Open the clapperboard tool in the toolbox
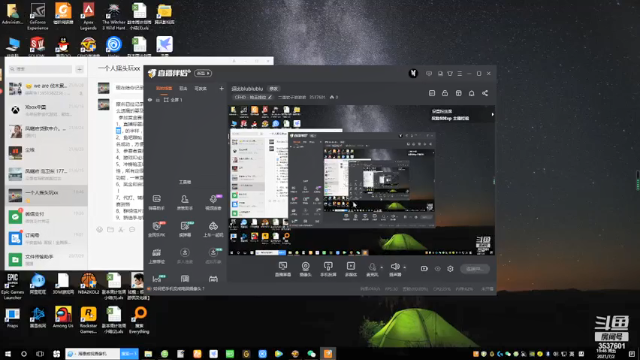The width and height of the screenshot is (640, 360). (x=156, y=256)
